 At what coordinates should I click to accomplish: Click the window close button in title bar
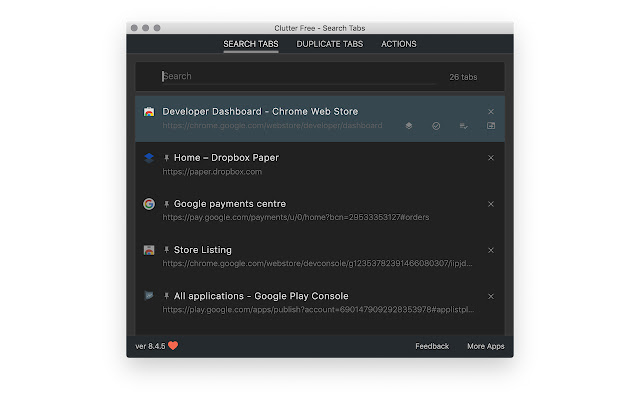click(134, 28)
